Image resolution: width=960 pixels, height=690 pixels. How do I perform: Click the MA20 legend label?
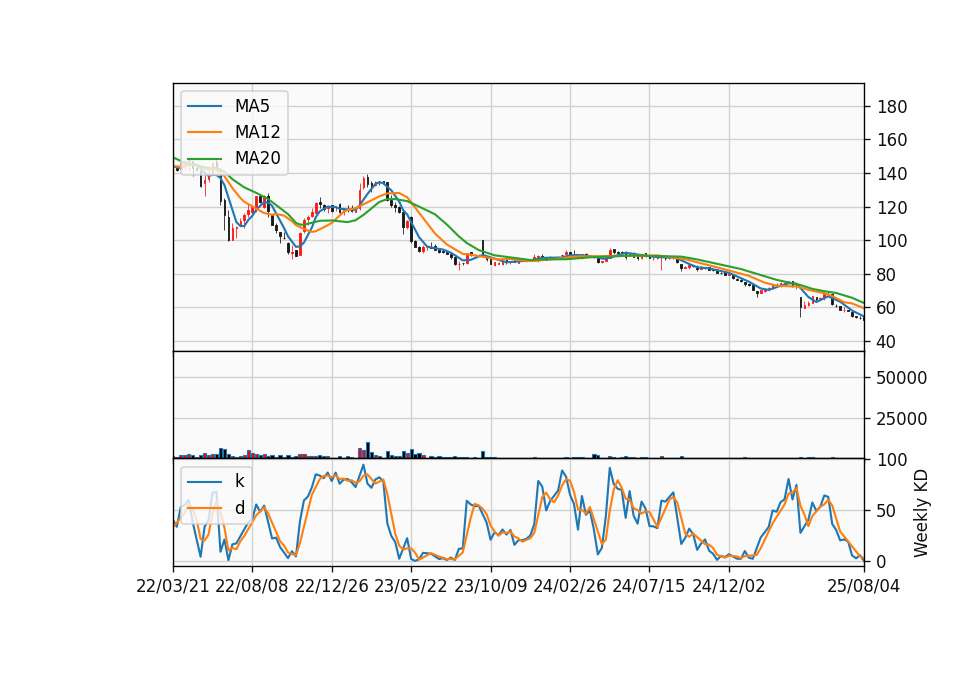pyautogui.click(x=258, y=158)
